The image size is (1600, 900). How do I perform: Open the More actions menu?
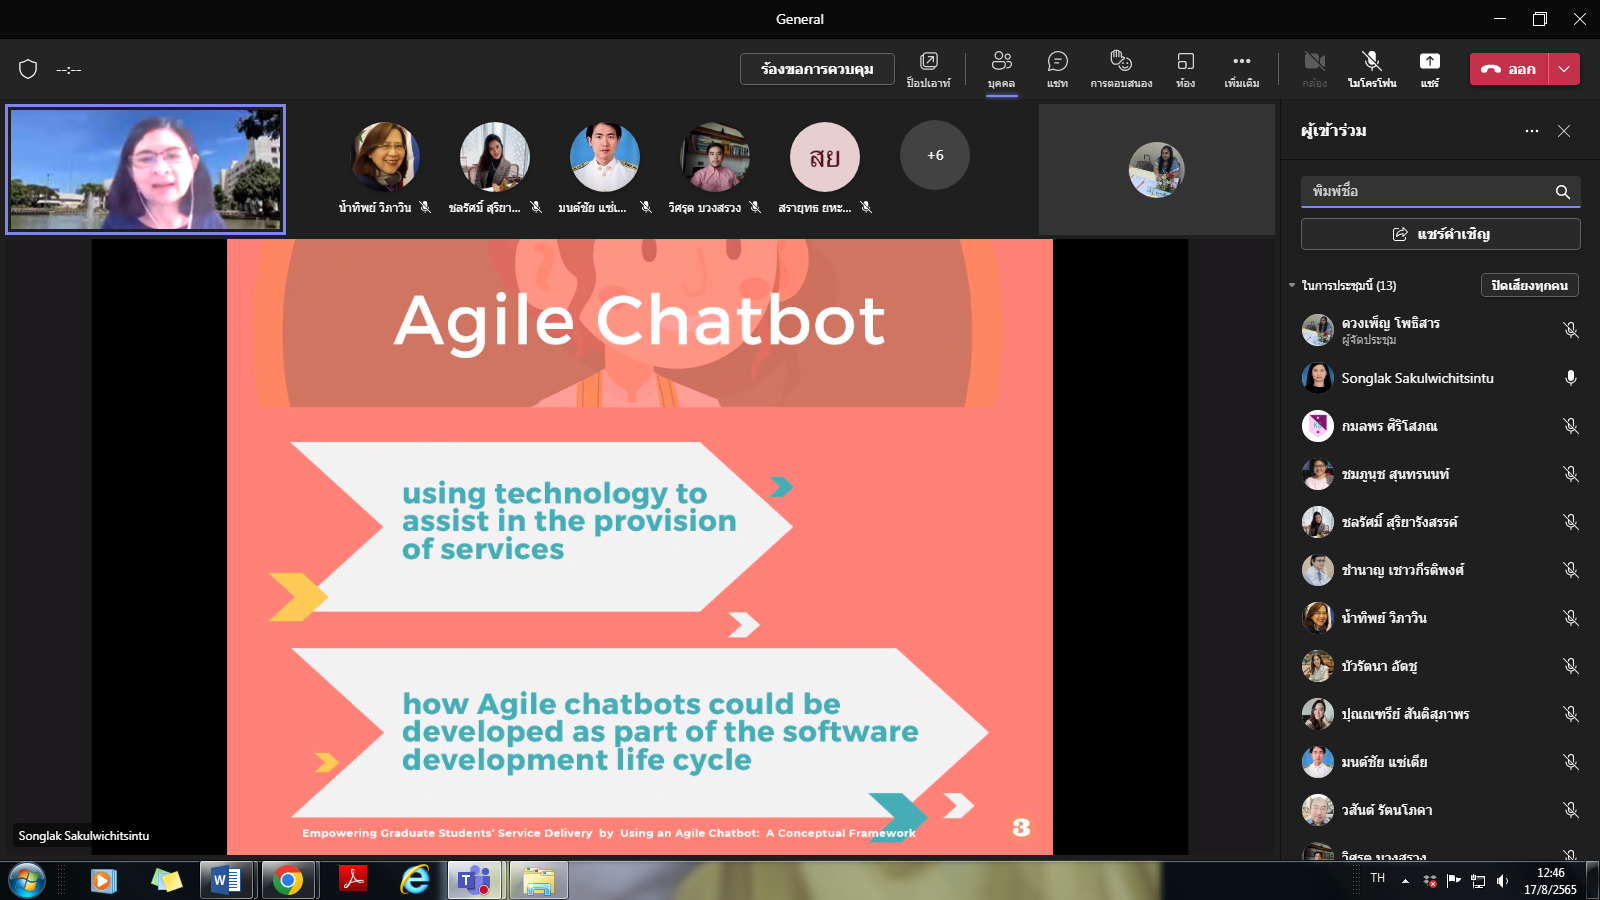[x=1241, y=69]
